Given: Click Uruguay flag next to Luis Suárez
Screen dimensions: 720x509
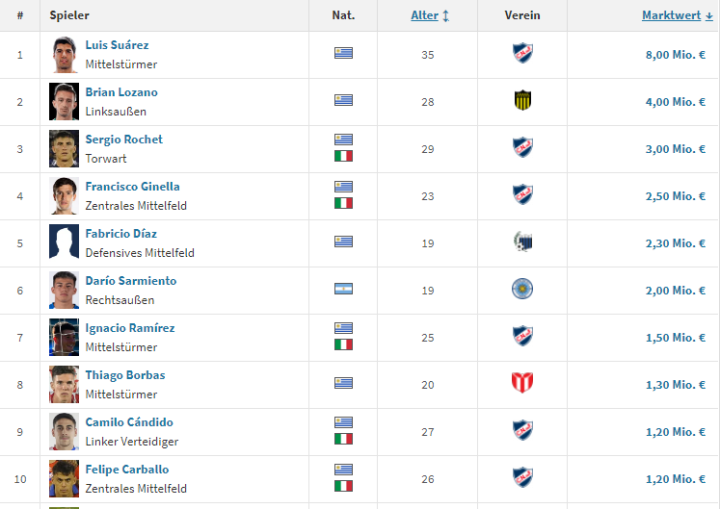Looking at the screenshot, I should [343, 54].
